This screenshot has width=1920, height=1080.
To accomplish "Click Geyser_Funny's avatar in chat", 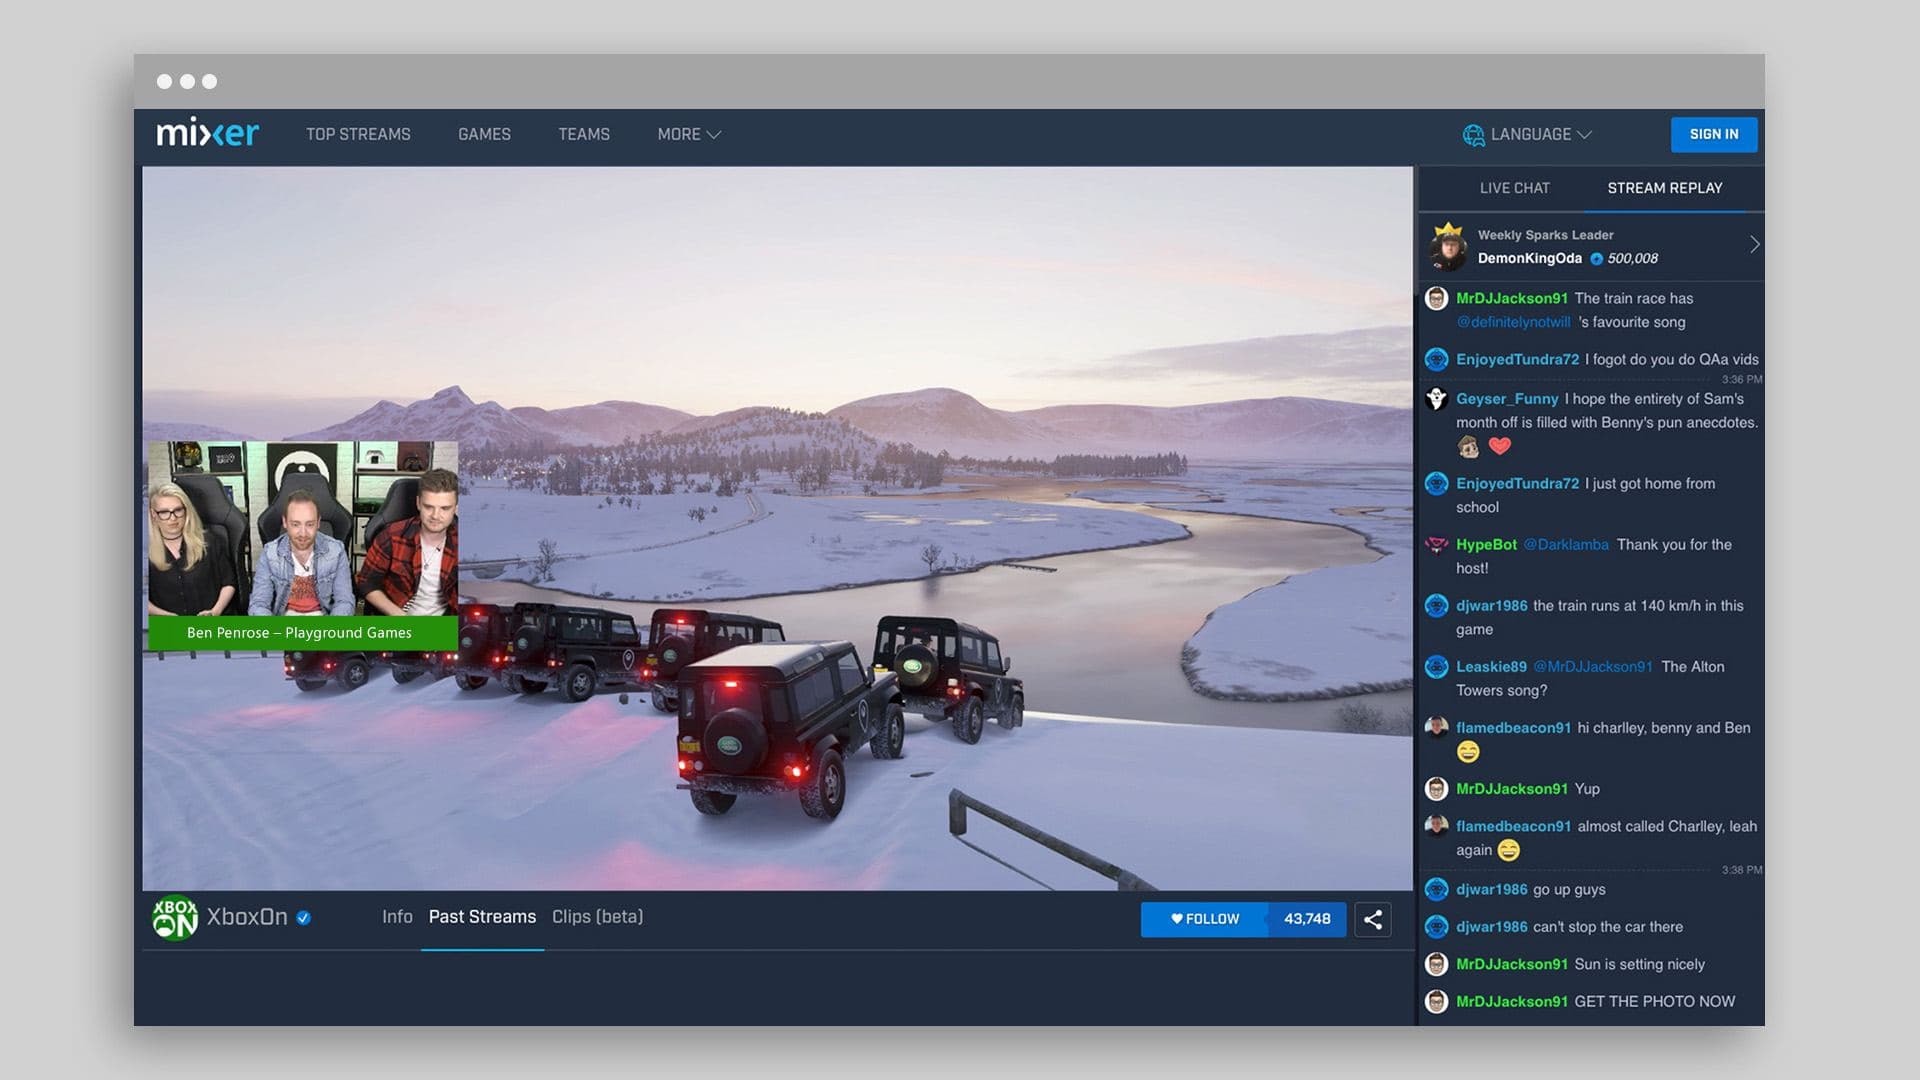I will [1436, 399].
